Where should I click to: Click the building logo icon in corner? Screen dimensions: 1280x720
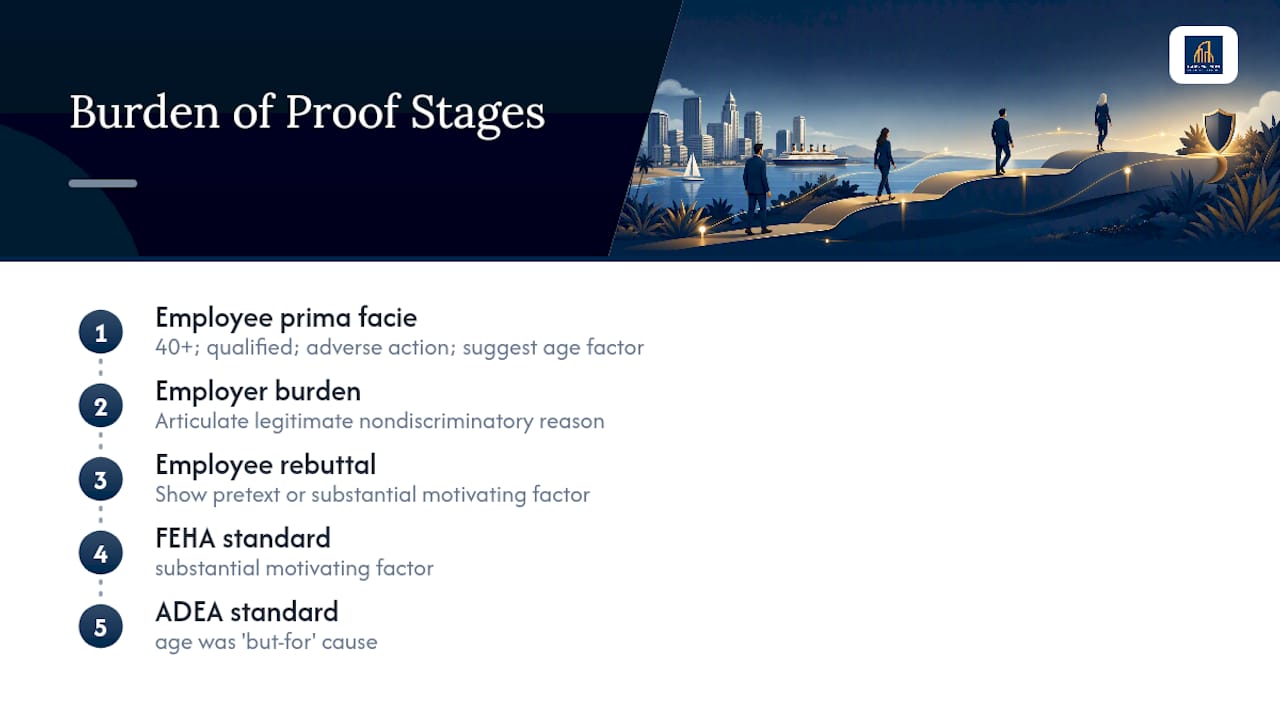coord(1203,55)
